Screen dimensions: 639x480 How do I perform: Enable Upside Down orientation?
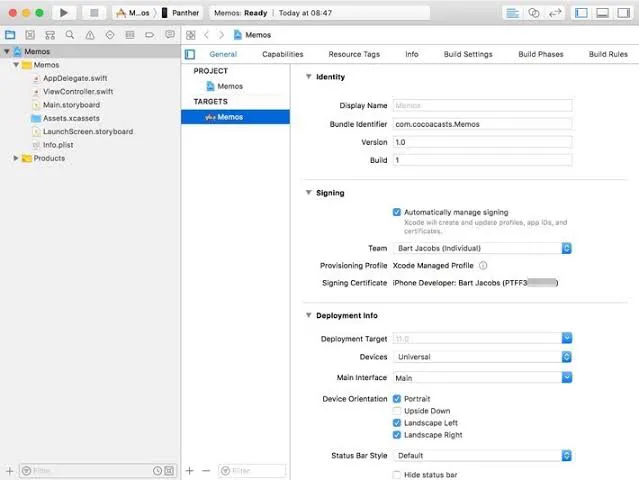pos(397,411)
